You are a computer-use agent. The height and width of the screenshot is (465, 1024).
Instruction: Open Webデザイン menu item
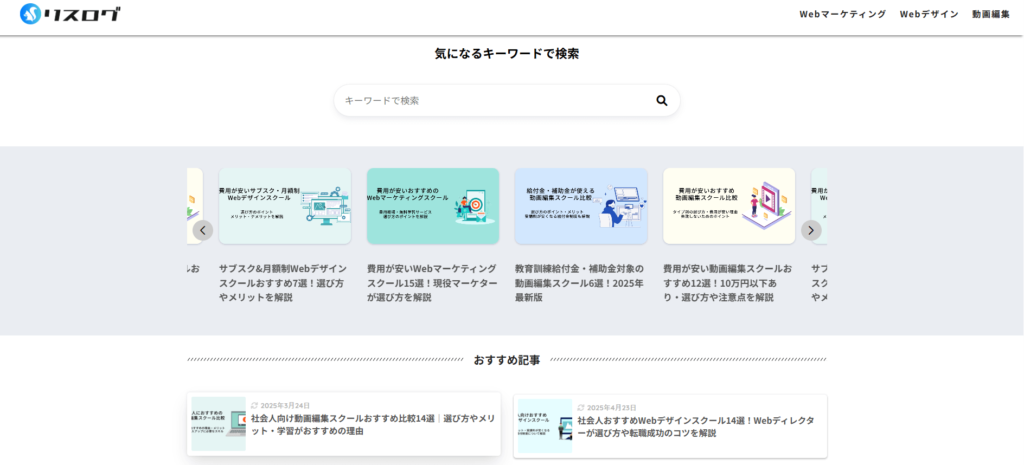point(928,14)
